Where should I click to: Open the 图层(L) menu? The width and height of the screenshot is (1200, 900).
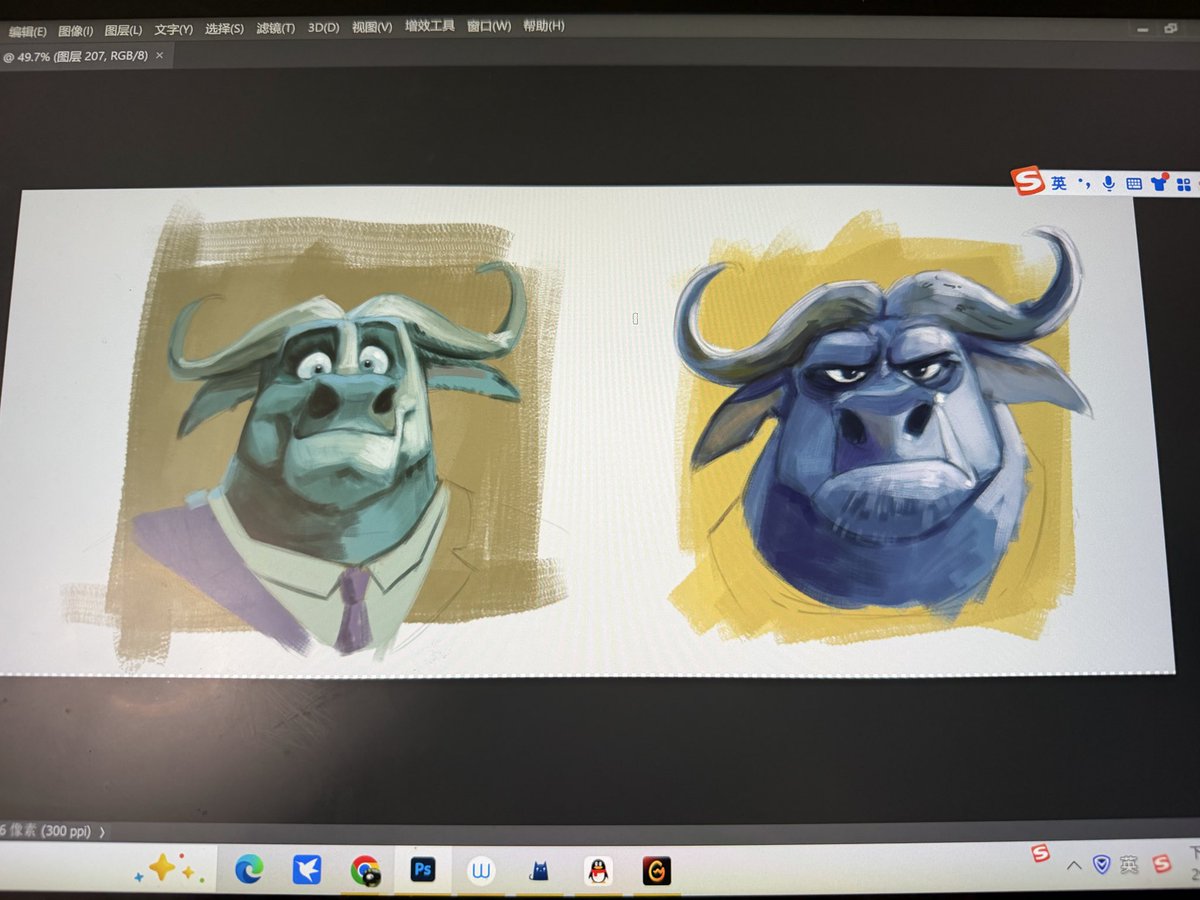coord(123,30)
